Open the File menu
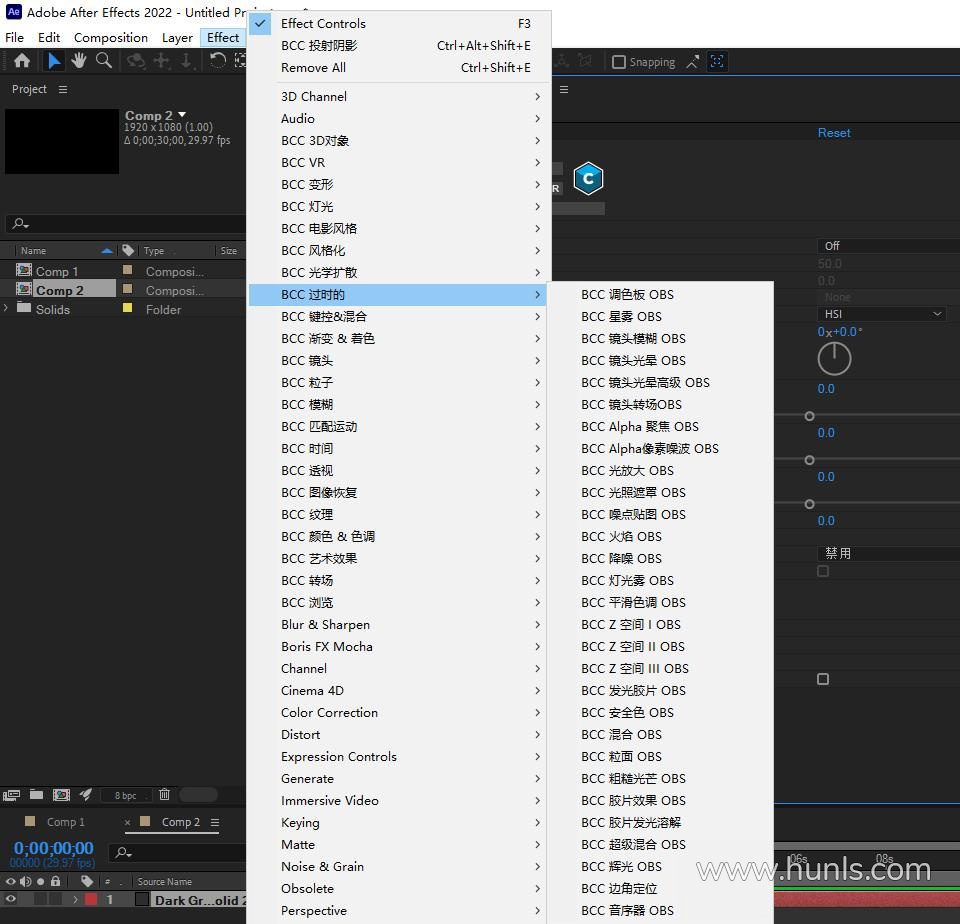 point(15,37)
